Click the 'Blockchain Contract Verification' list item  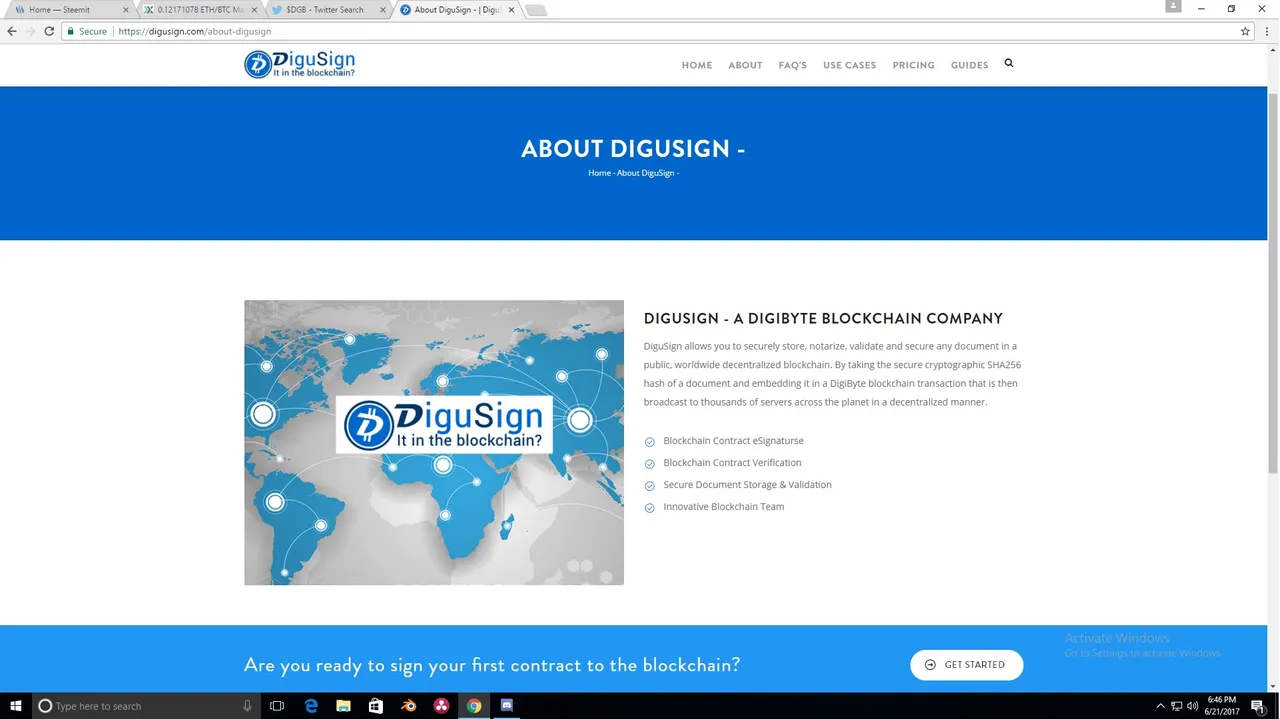[x=732, y=463]
